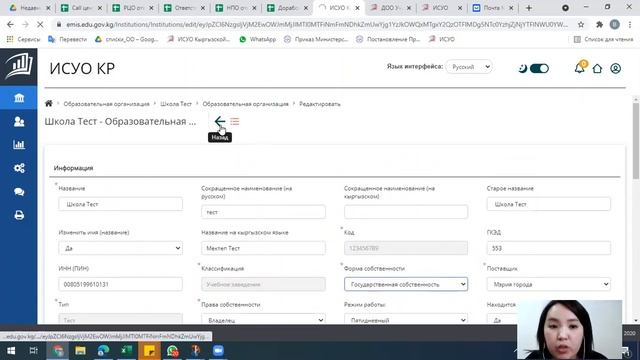Image resolution: width=640 pixels, height=360 pixels.
Task: Open the chat messages sidebar icon
Action: click(19, 191)
